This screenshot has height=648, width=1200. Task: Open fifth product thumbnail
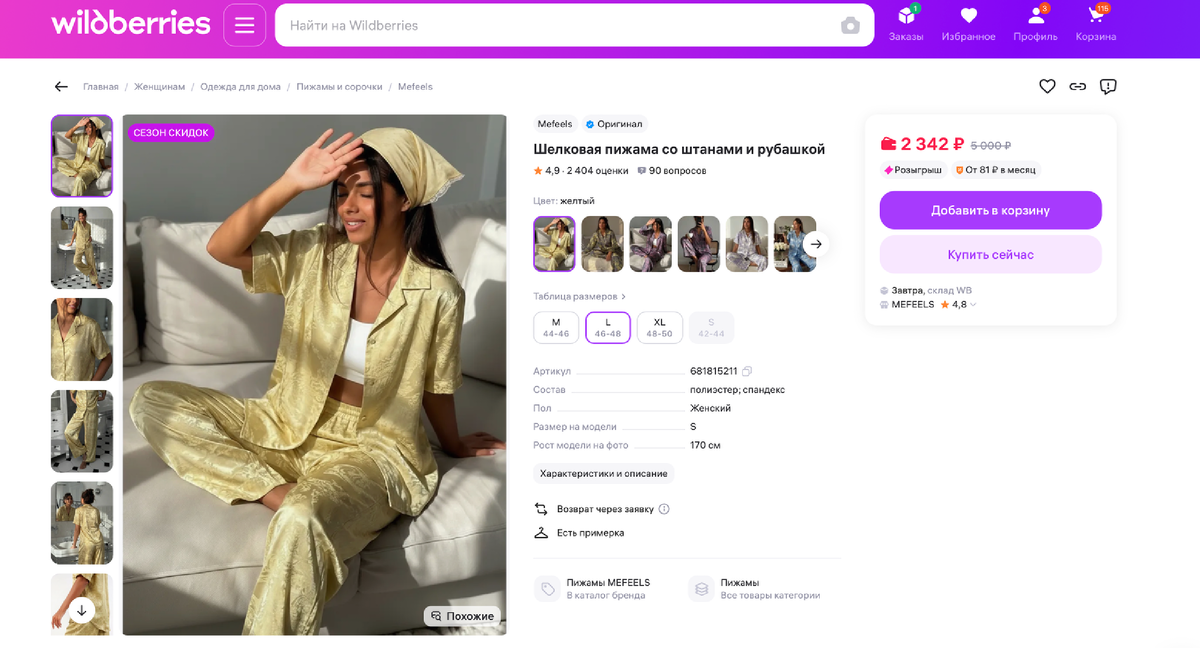click(82, 523)
